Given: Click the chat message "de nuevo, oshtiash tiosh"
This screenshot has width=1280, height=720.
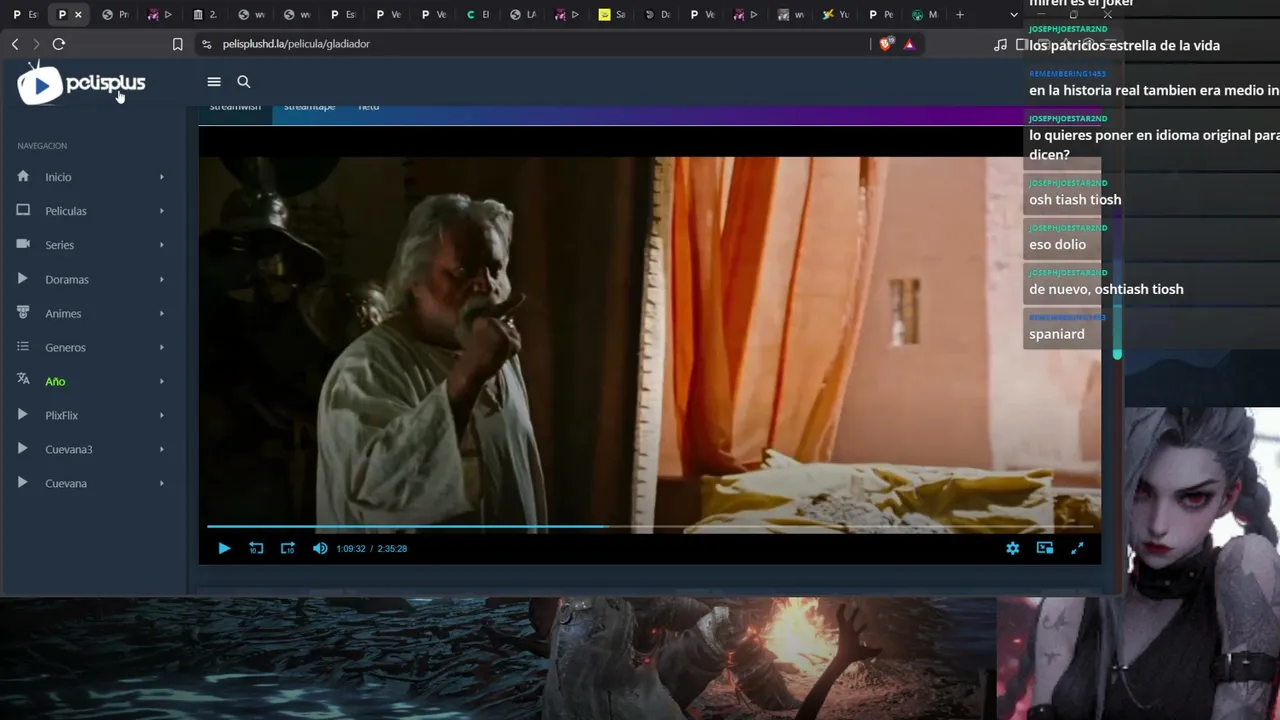Looking at the screenshot, I should [1106, 289].
